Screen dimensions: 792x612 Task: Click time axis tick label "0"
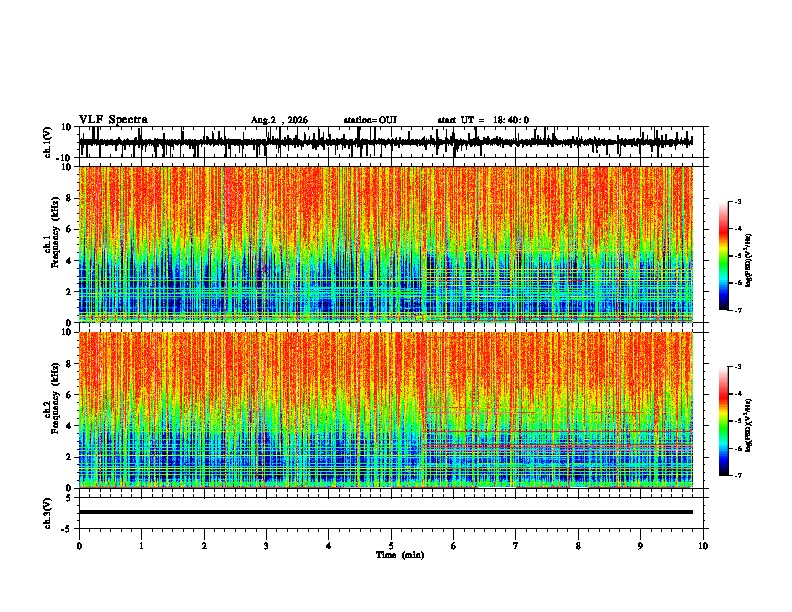click(x=79, y=546)
